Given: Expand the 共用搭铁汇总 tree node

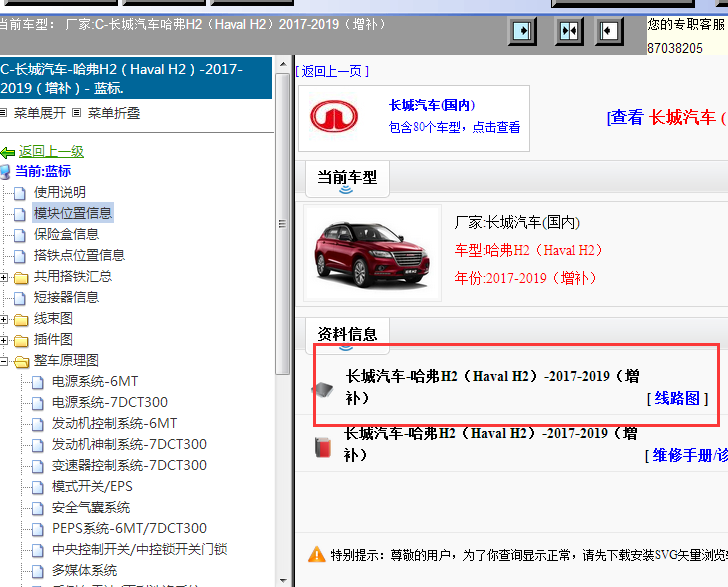Looking at the screenshot, I should [x=4, y=277].
